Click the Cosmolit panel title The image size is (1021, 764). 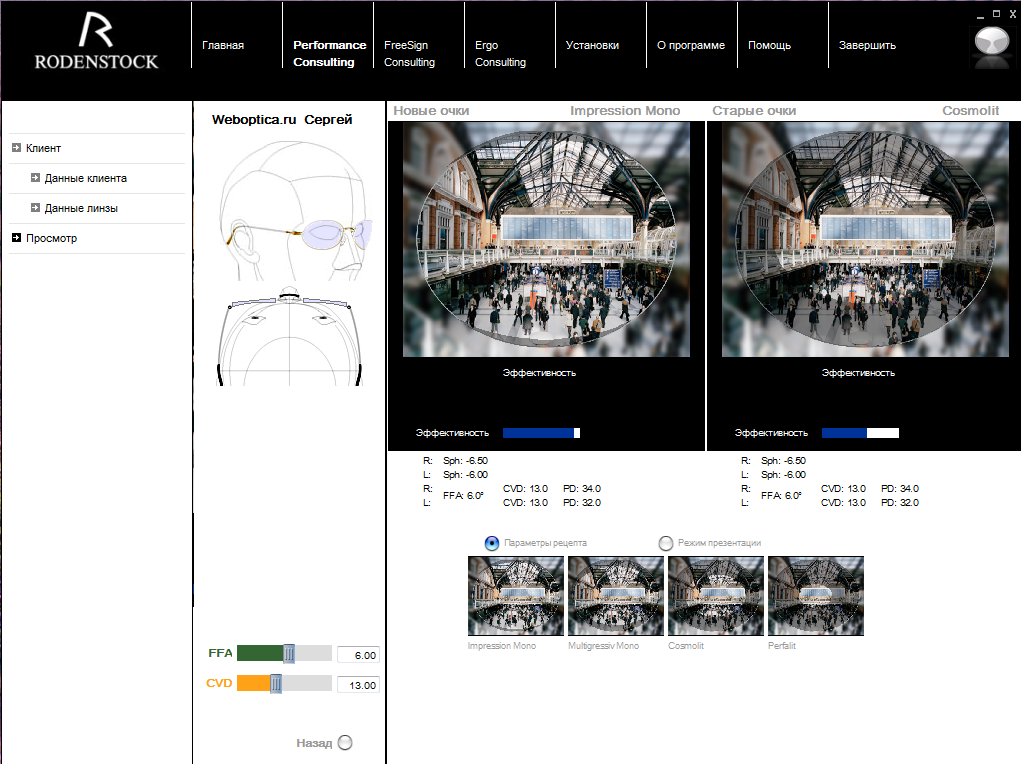pyautogui.click(x=970, y=111)
